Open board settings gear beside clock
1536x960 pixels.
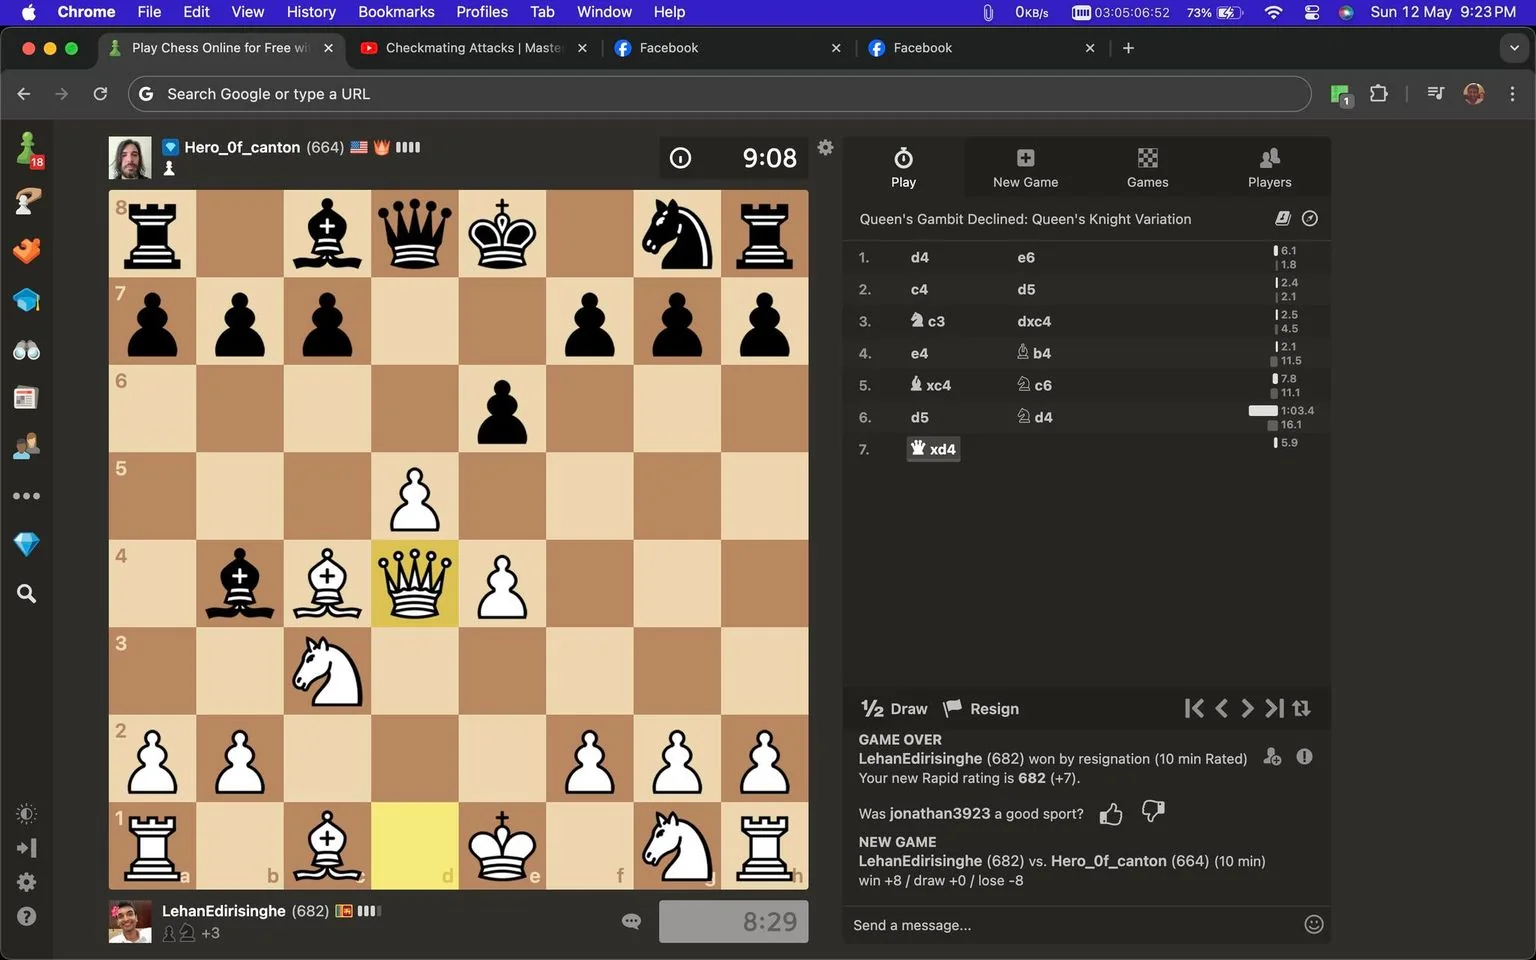825,147
